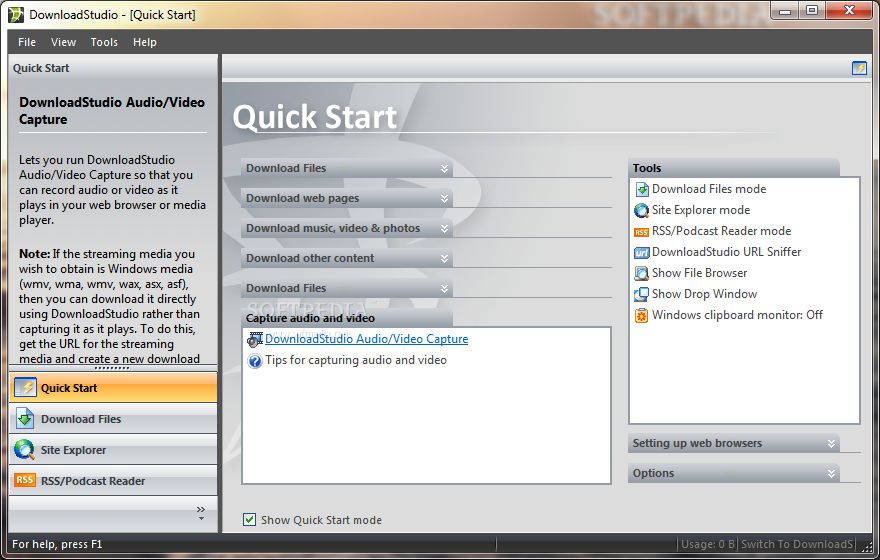Open the File menu
This screenshot has width=880, height=560.
(x=27, y=42)
